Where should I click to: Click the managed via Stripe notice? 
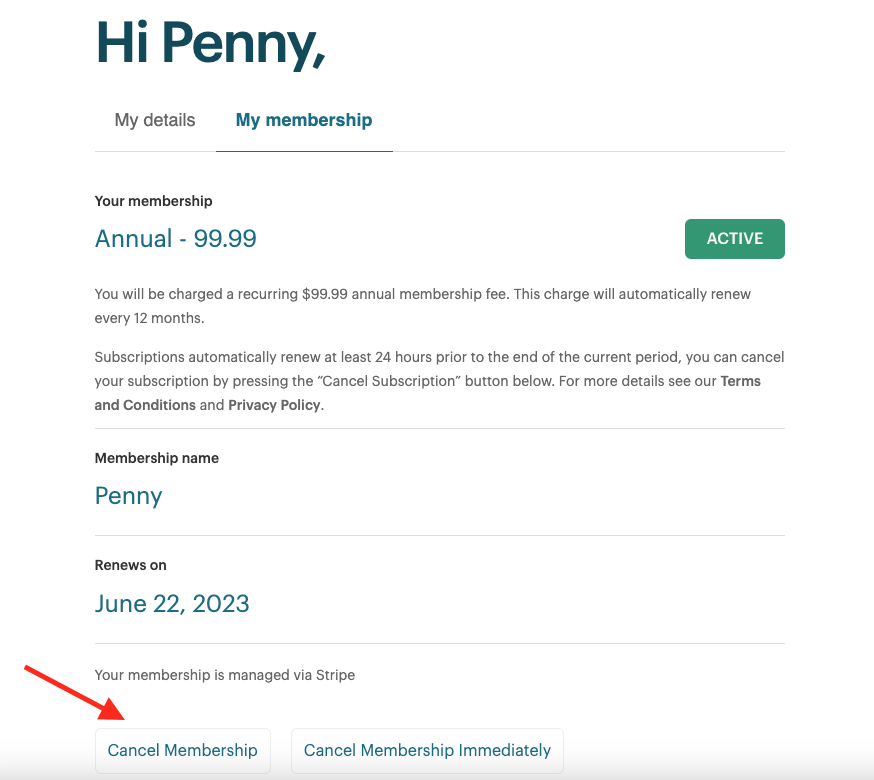225,675
